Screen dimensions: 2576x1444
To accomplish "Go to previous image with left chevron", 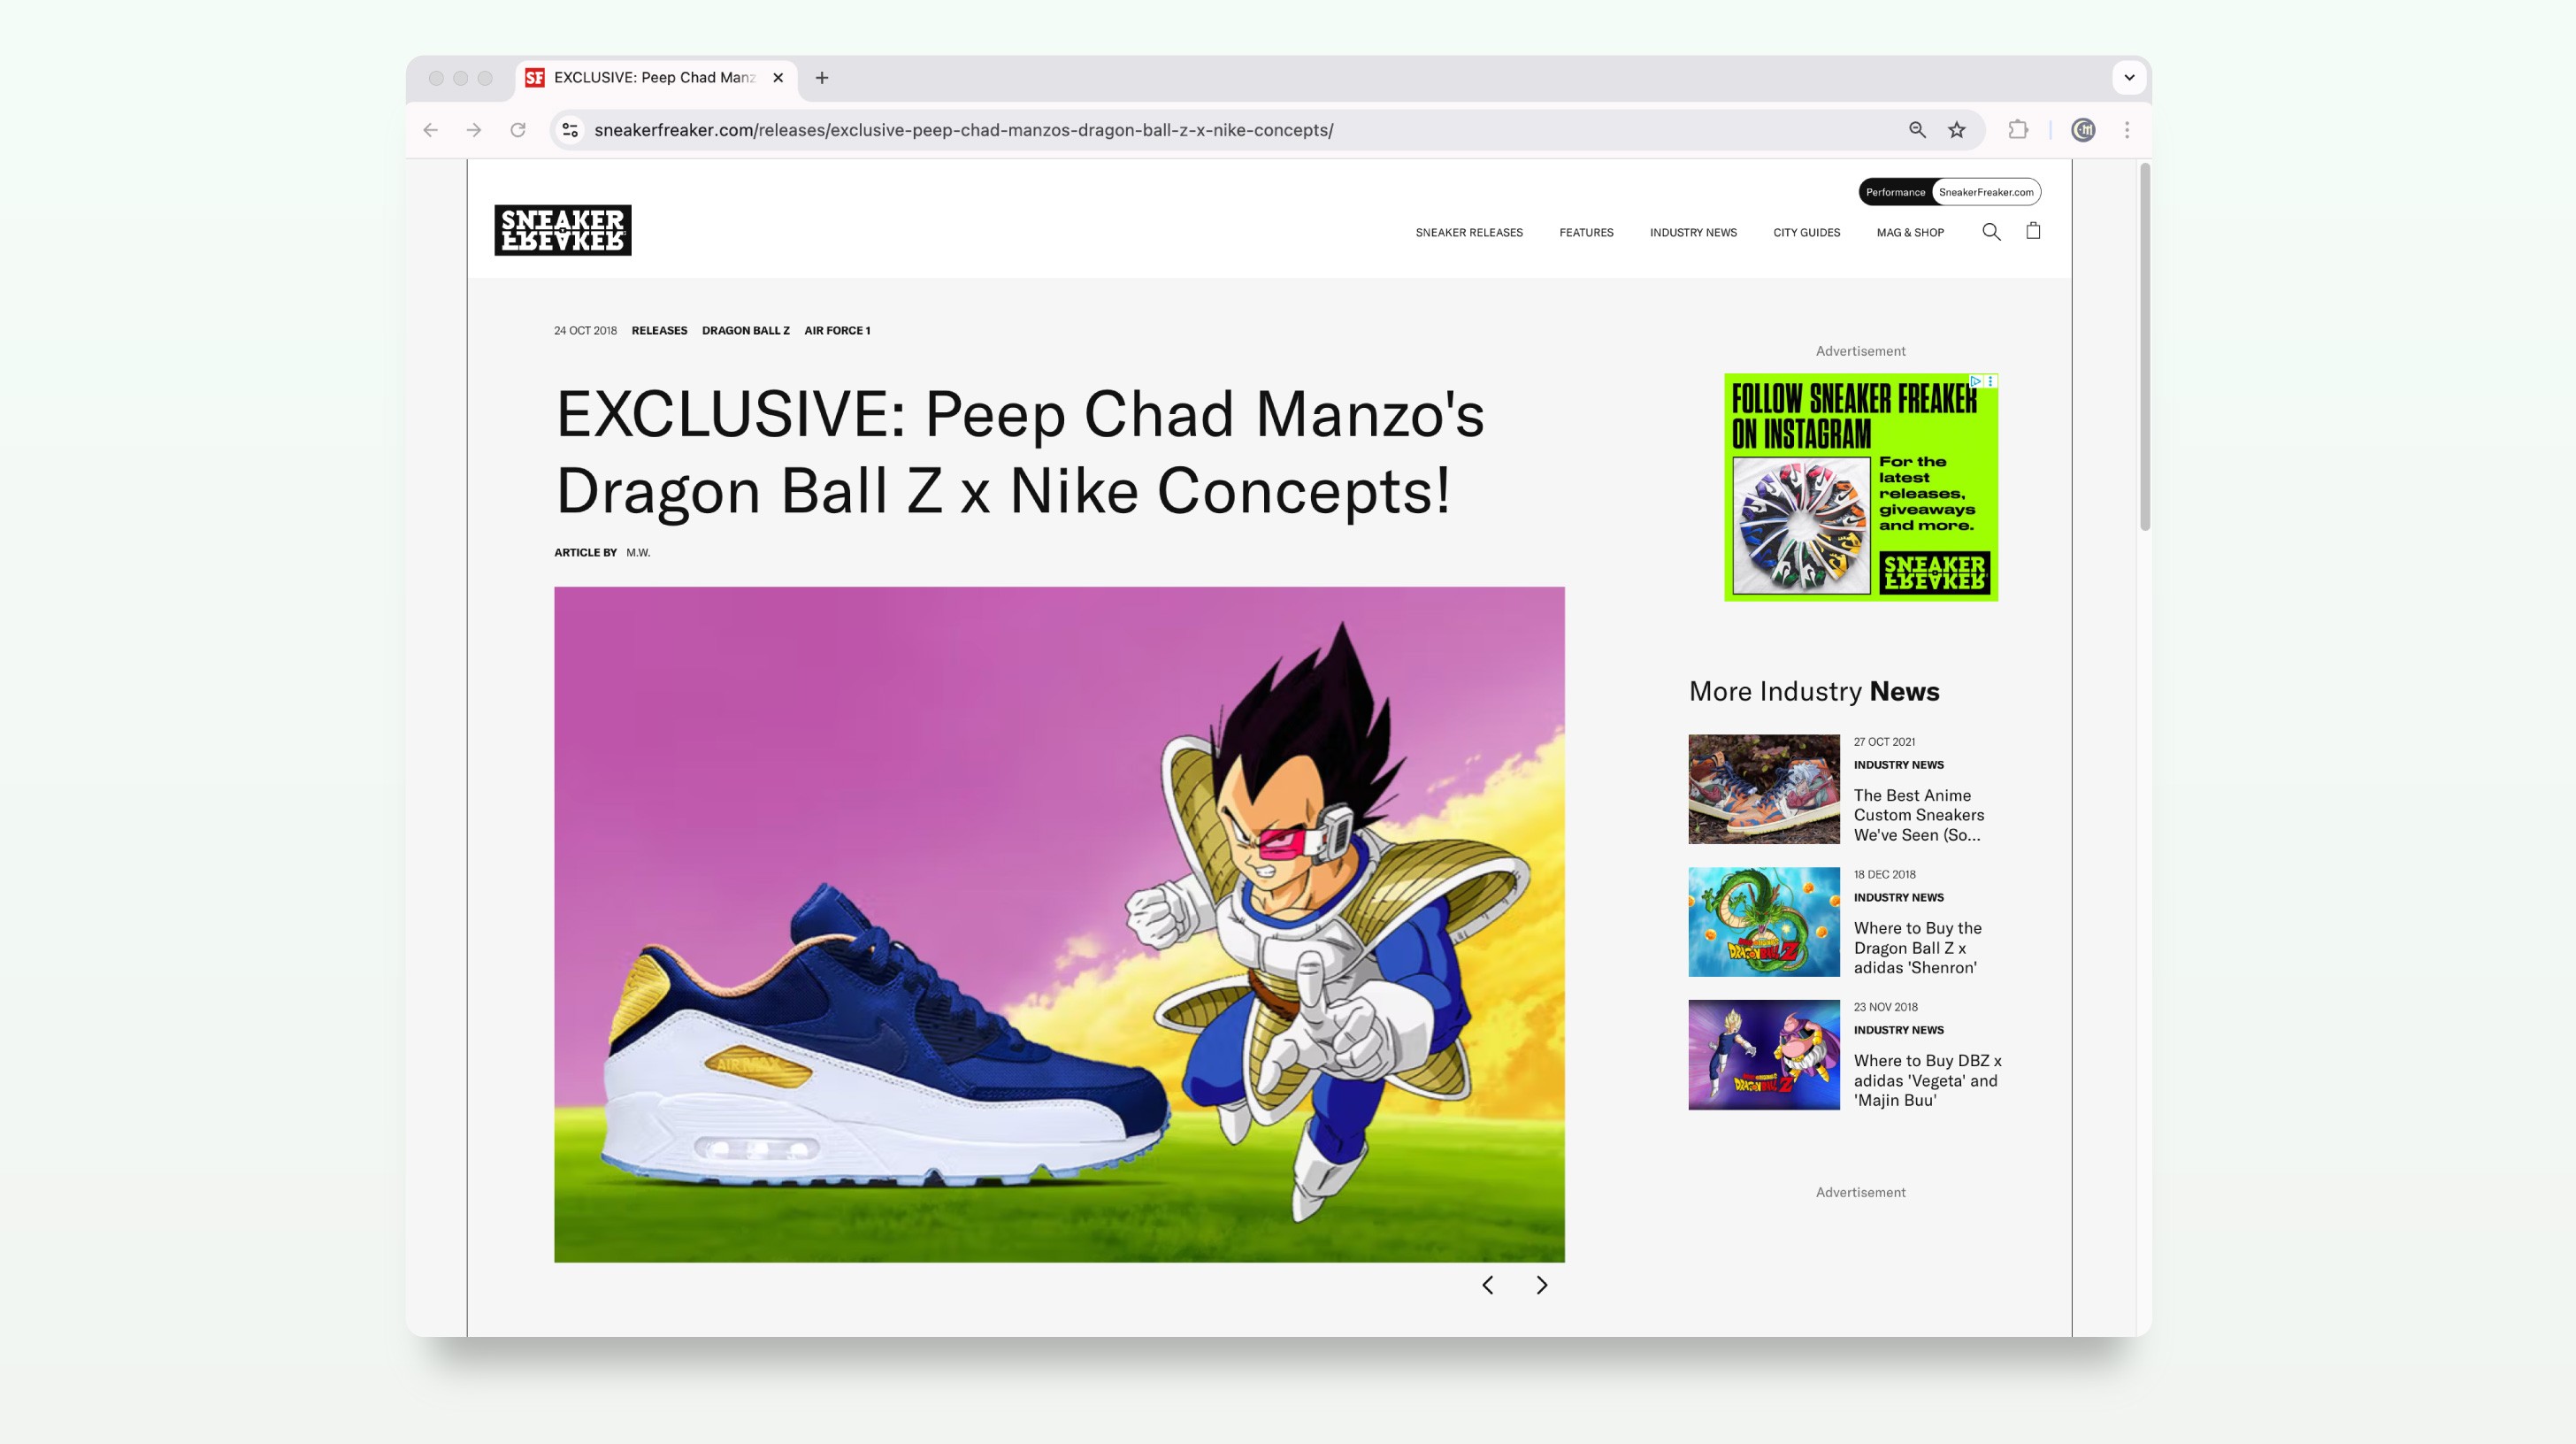I will [1488, 1285].
